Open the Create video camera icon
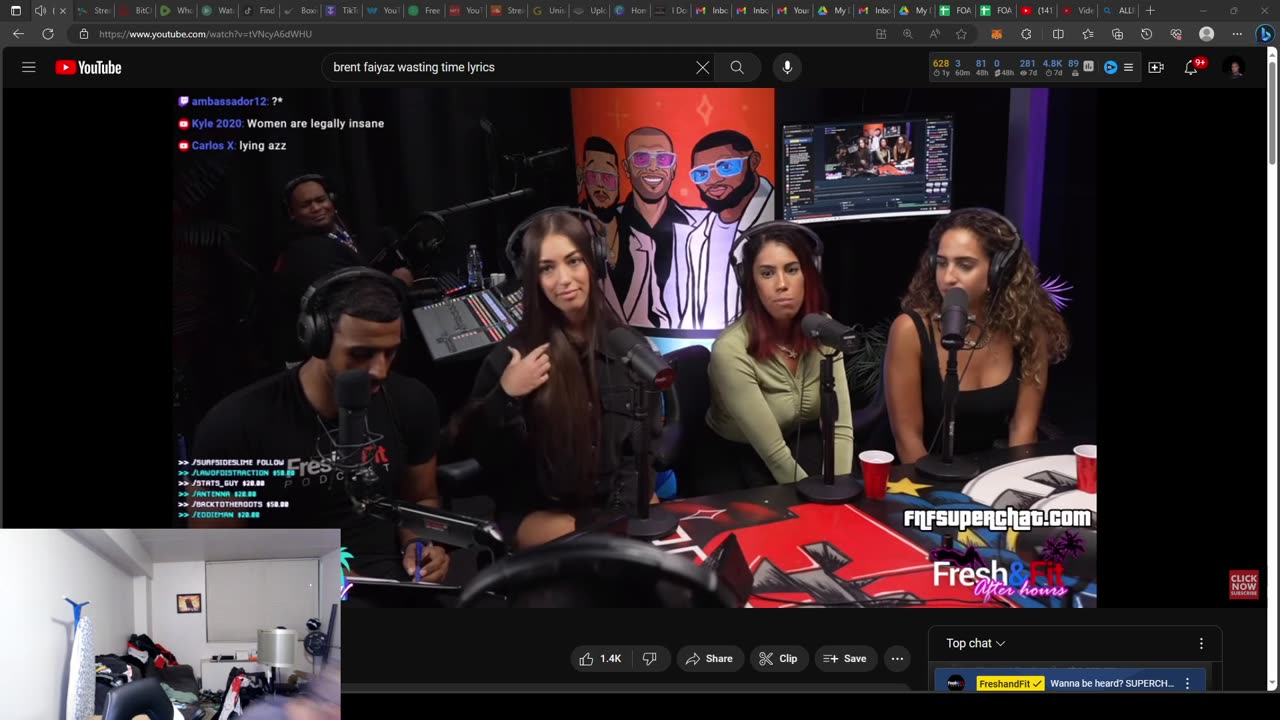1280x720 pixels. point(1156,67)
